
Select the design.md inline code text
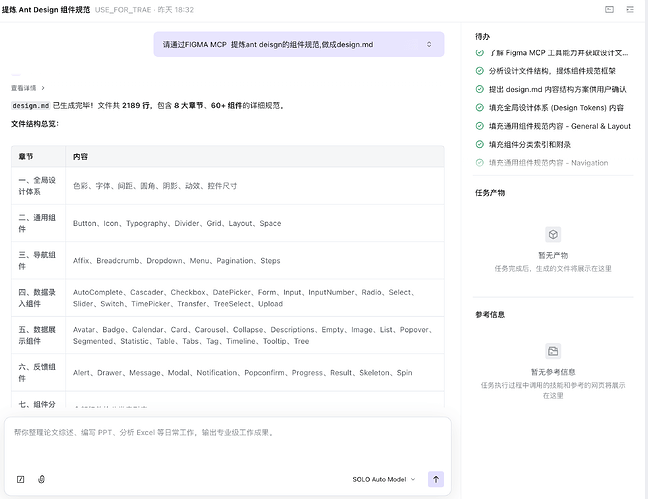click(x=31, y=106)
